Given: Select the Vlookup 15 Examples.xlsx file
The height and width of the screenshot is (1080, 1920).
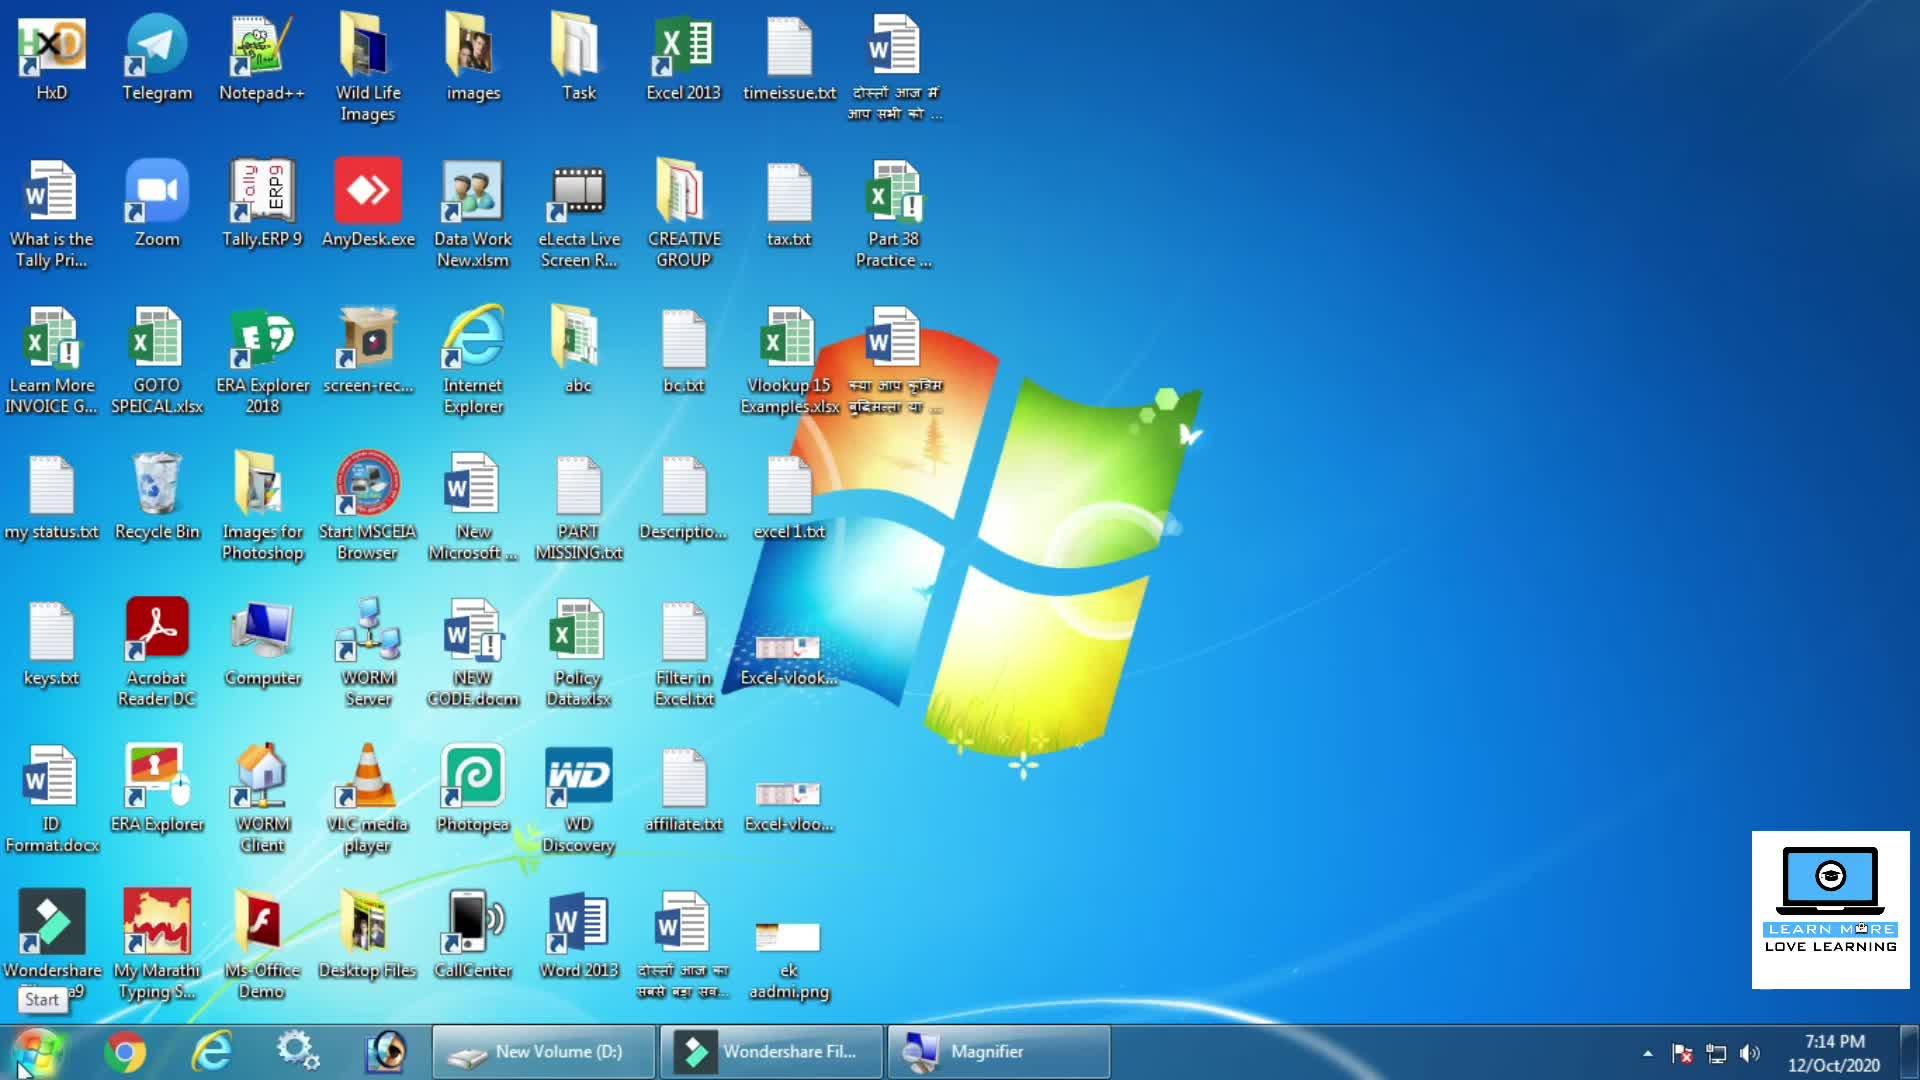Looking at the screenshot, I should click(789, 362).
